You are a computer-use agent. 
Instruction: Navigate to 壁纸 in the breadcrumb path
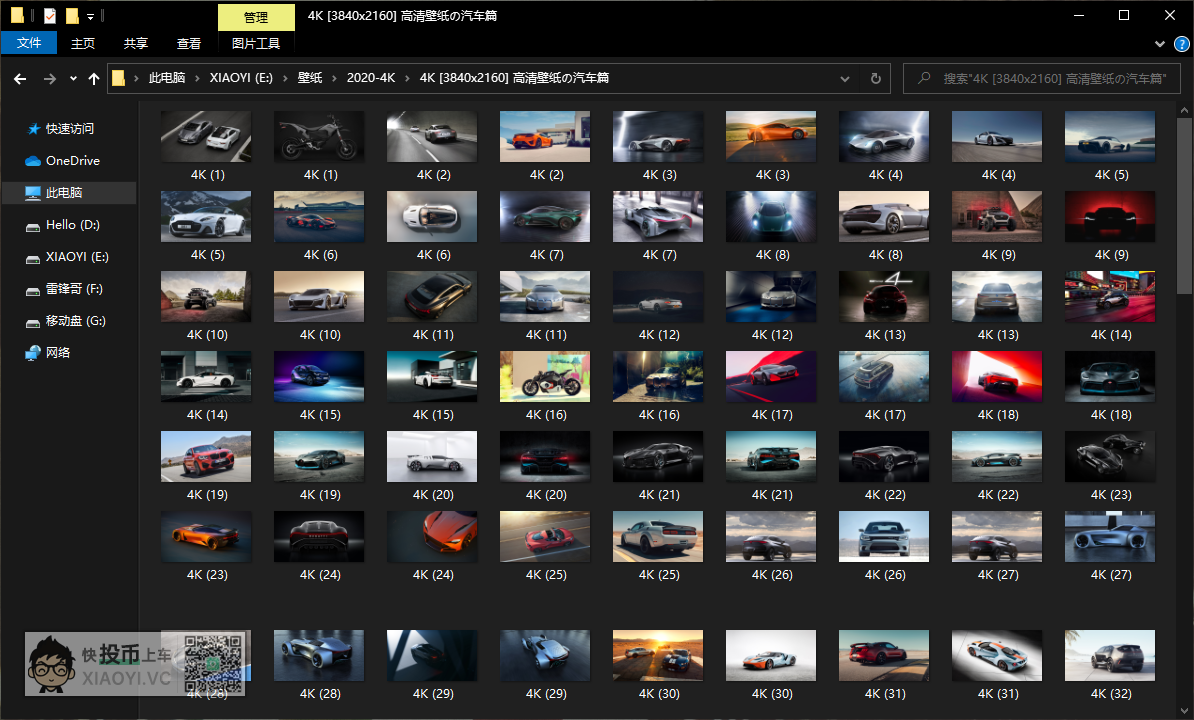pyautogui.click(x=310, y=78)
